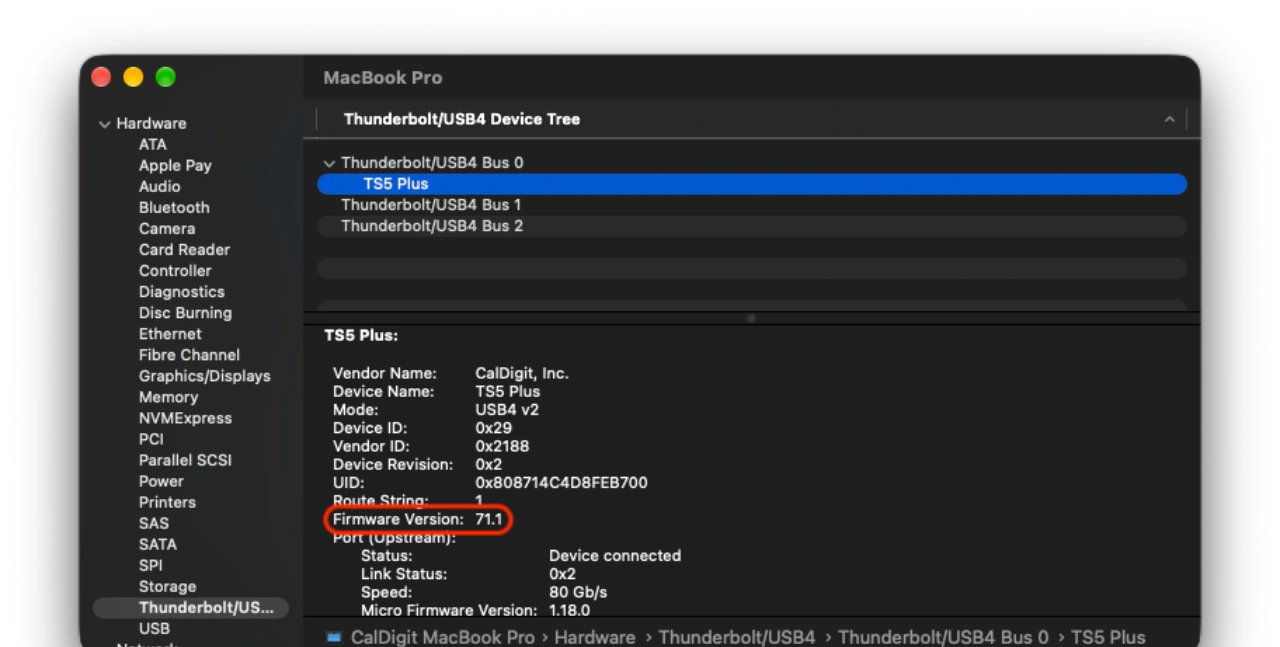The image size is (1280, 647).
Task: Select Bluetooth in the Hardware list
Action: (174, 207)
